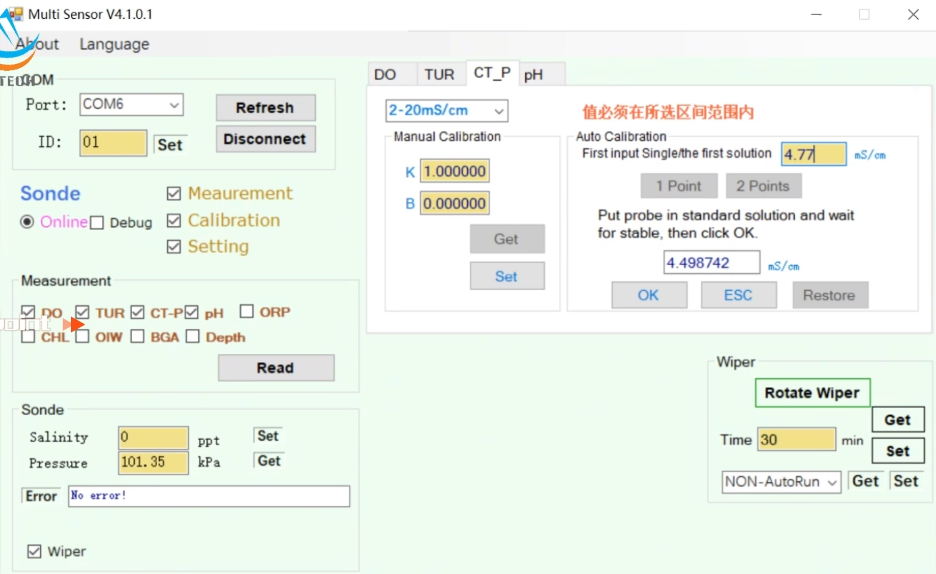
Task: Uncheck the Wiper checkbox at bottom
Action: tap(35, 551)
